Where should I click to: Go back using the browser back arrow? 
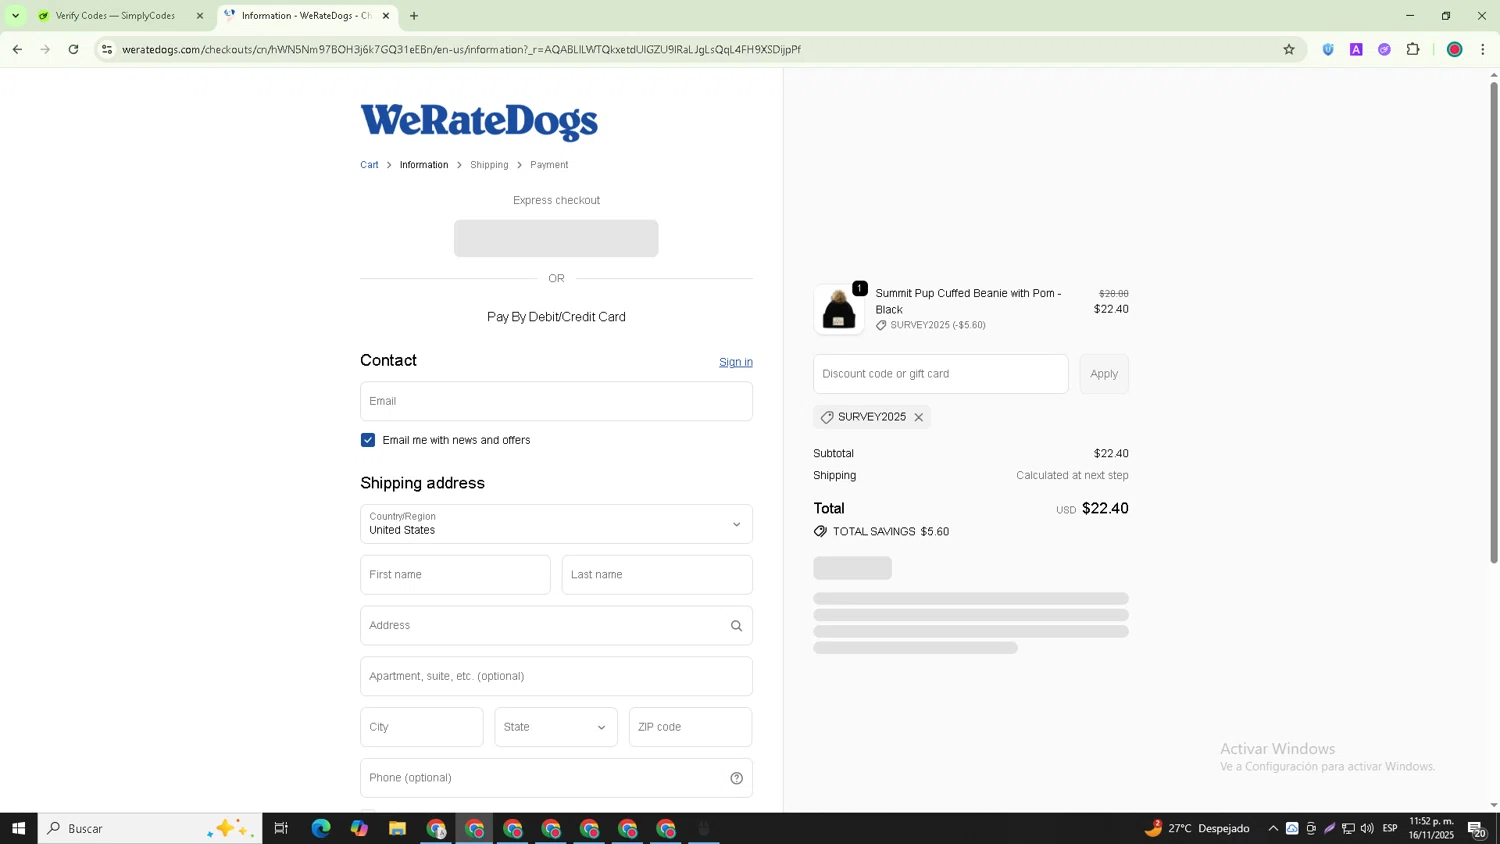pos(17,49)
